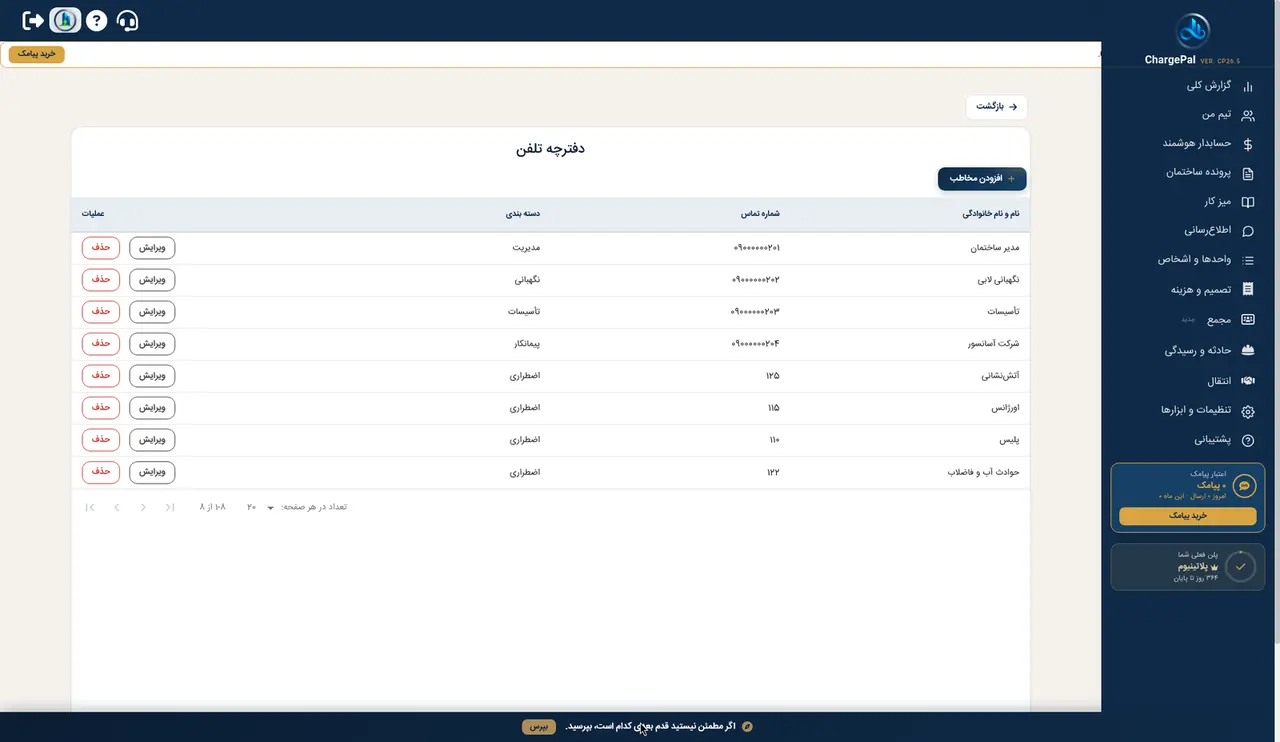The width and height of the screenshot is (1280, 742).
Task: Click the list icon beside واحدها و اشخاص
Action: 1247,260
